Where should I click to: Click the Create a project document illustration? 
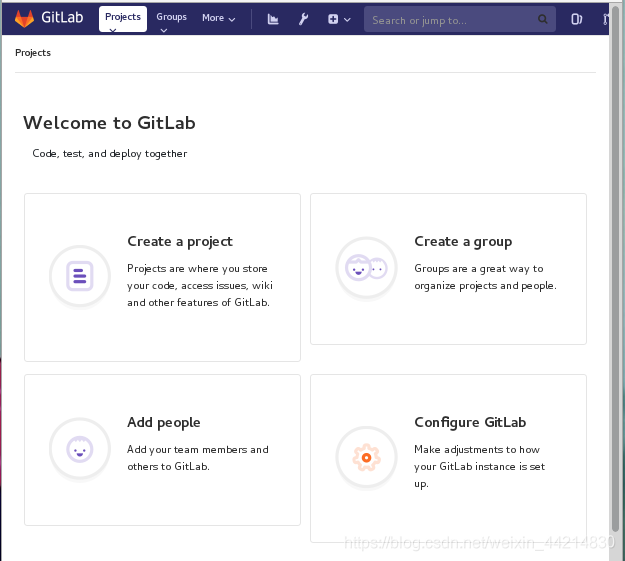tap(80, 276)
